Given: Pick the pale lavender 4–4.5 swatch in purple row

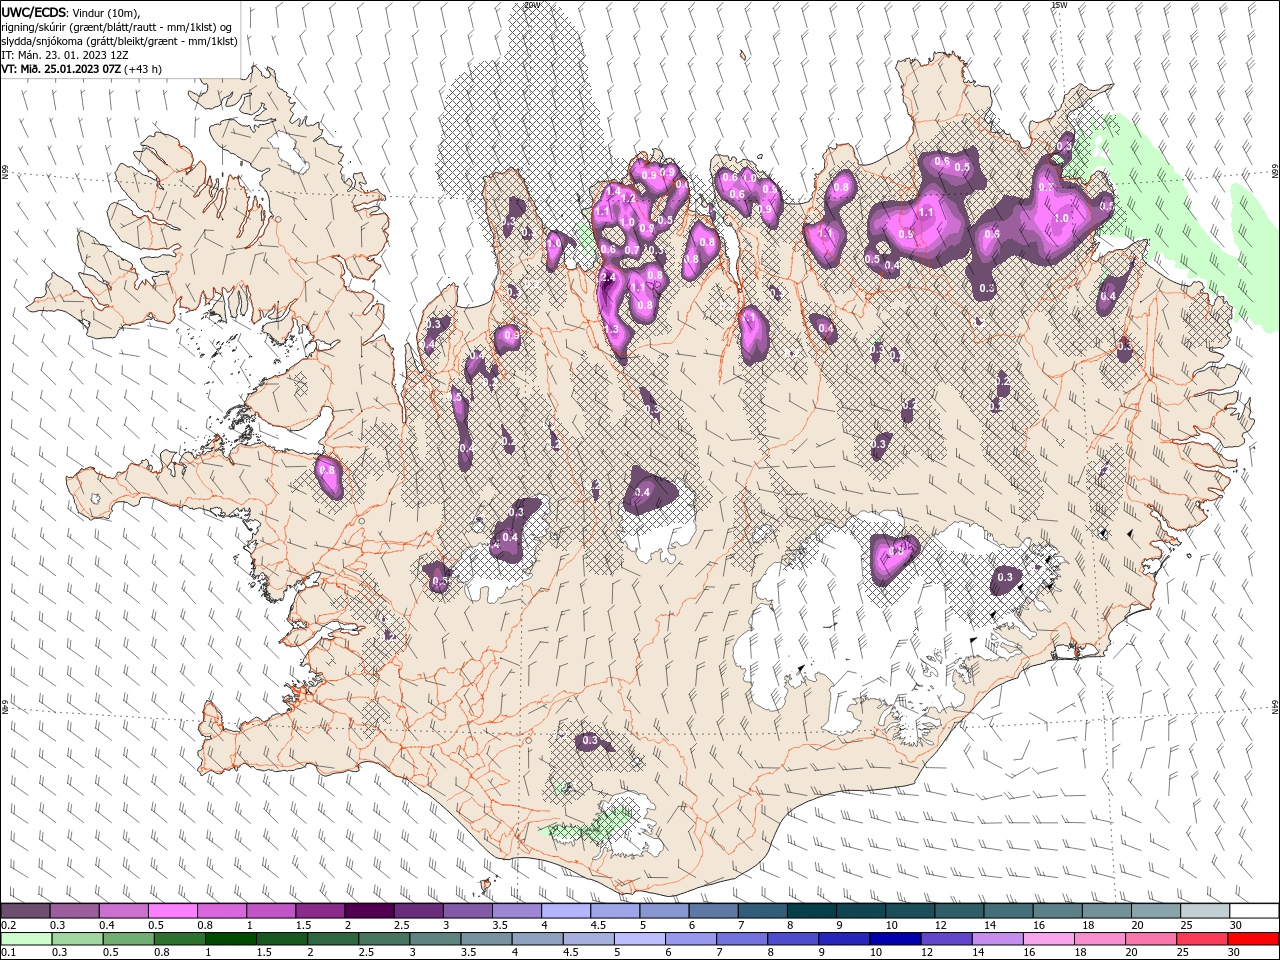Looking at the screenshot, I should coord(565,911).
